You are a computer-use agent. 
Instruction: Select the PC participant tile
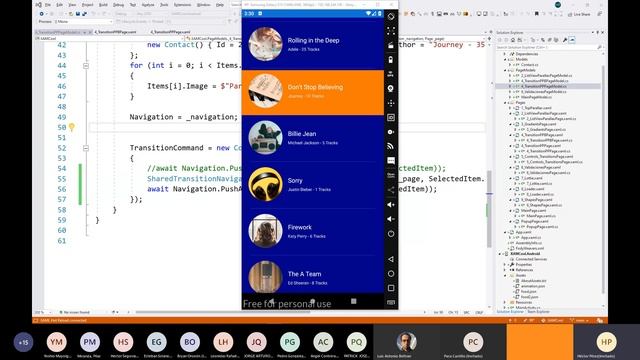pyautogui.click(x=473, y=342)
